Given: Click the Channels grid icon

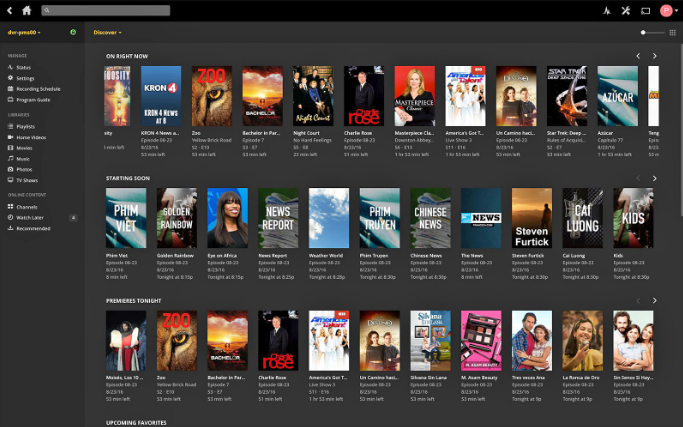Looking at the screenshot, I should pyautogui.click(x=10, y=207).
